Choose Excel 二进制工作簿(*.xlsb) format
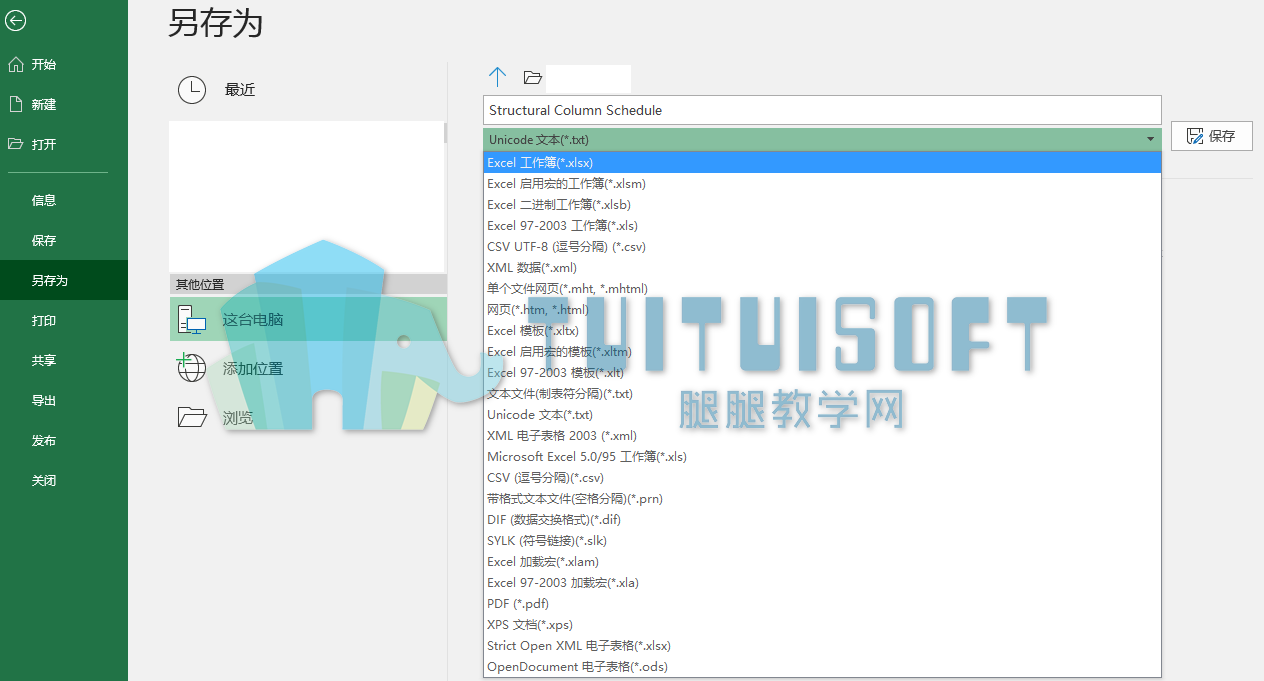1264x681 pixels. (x=822, y=204)
